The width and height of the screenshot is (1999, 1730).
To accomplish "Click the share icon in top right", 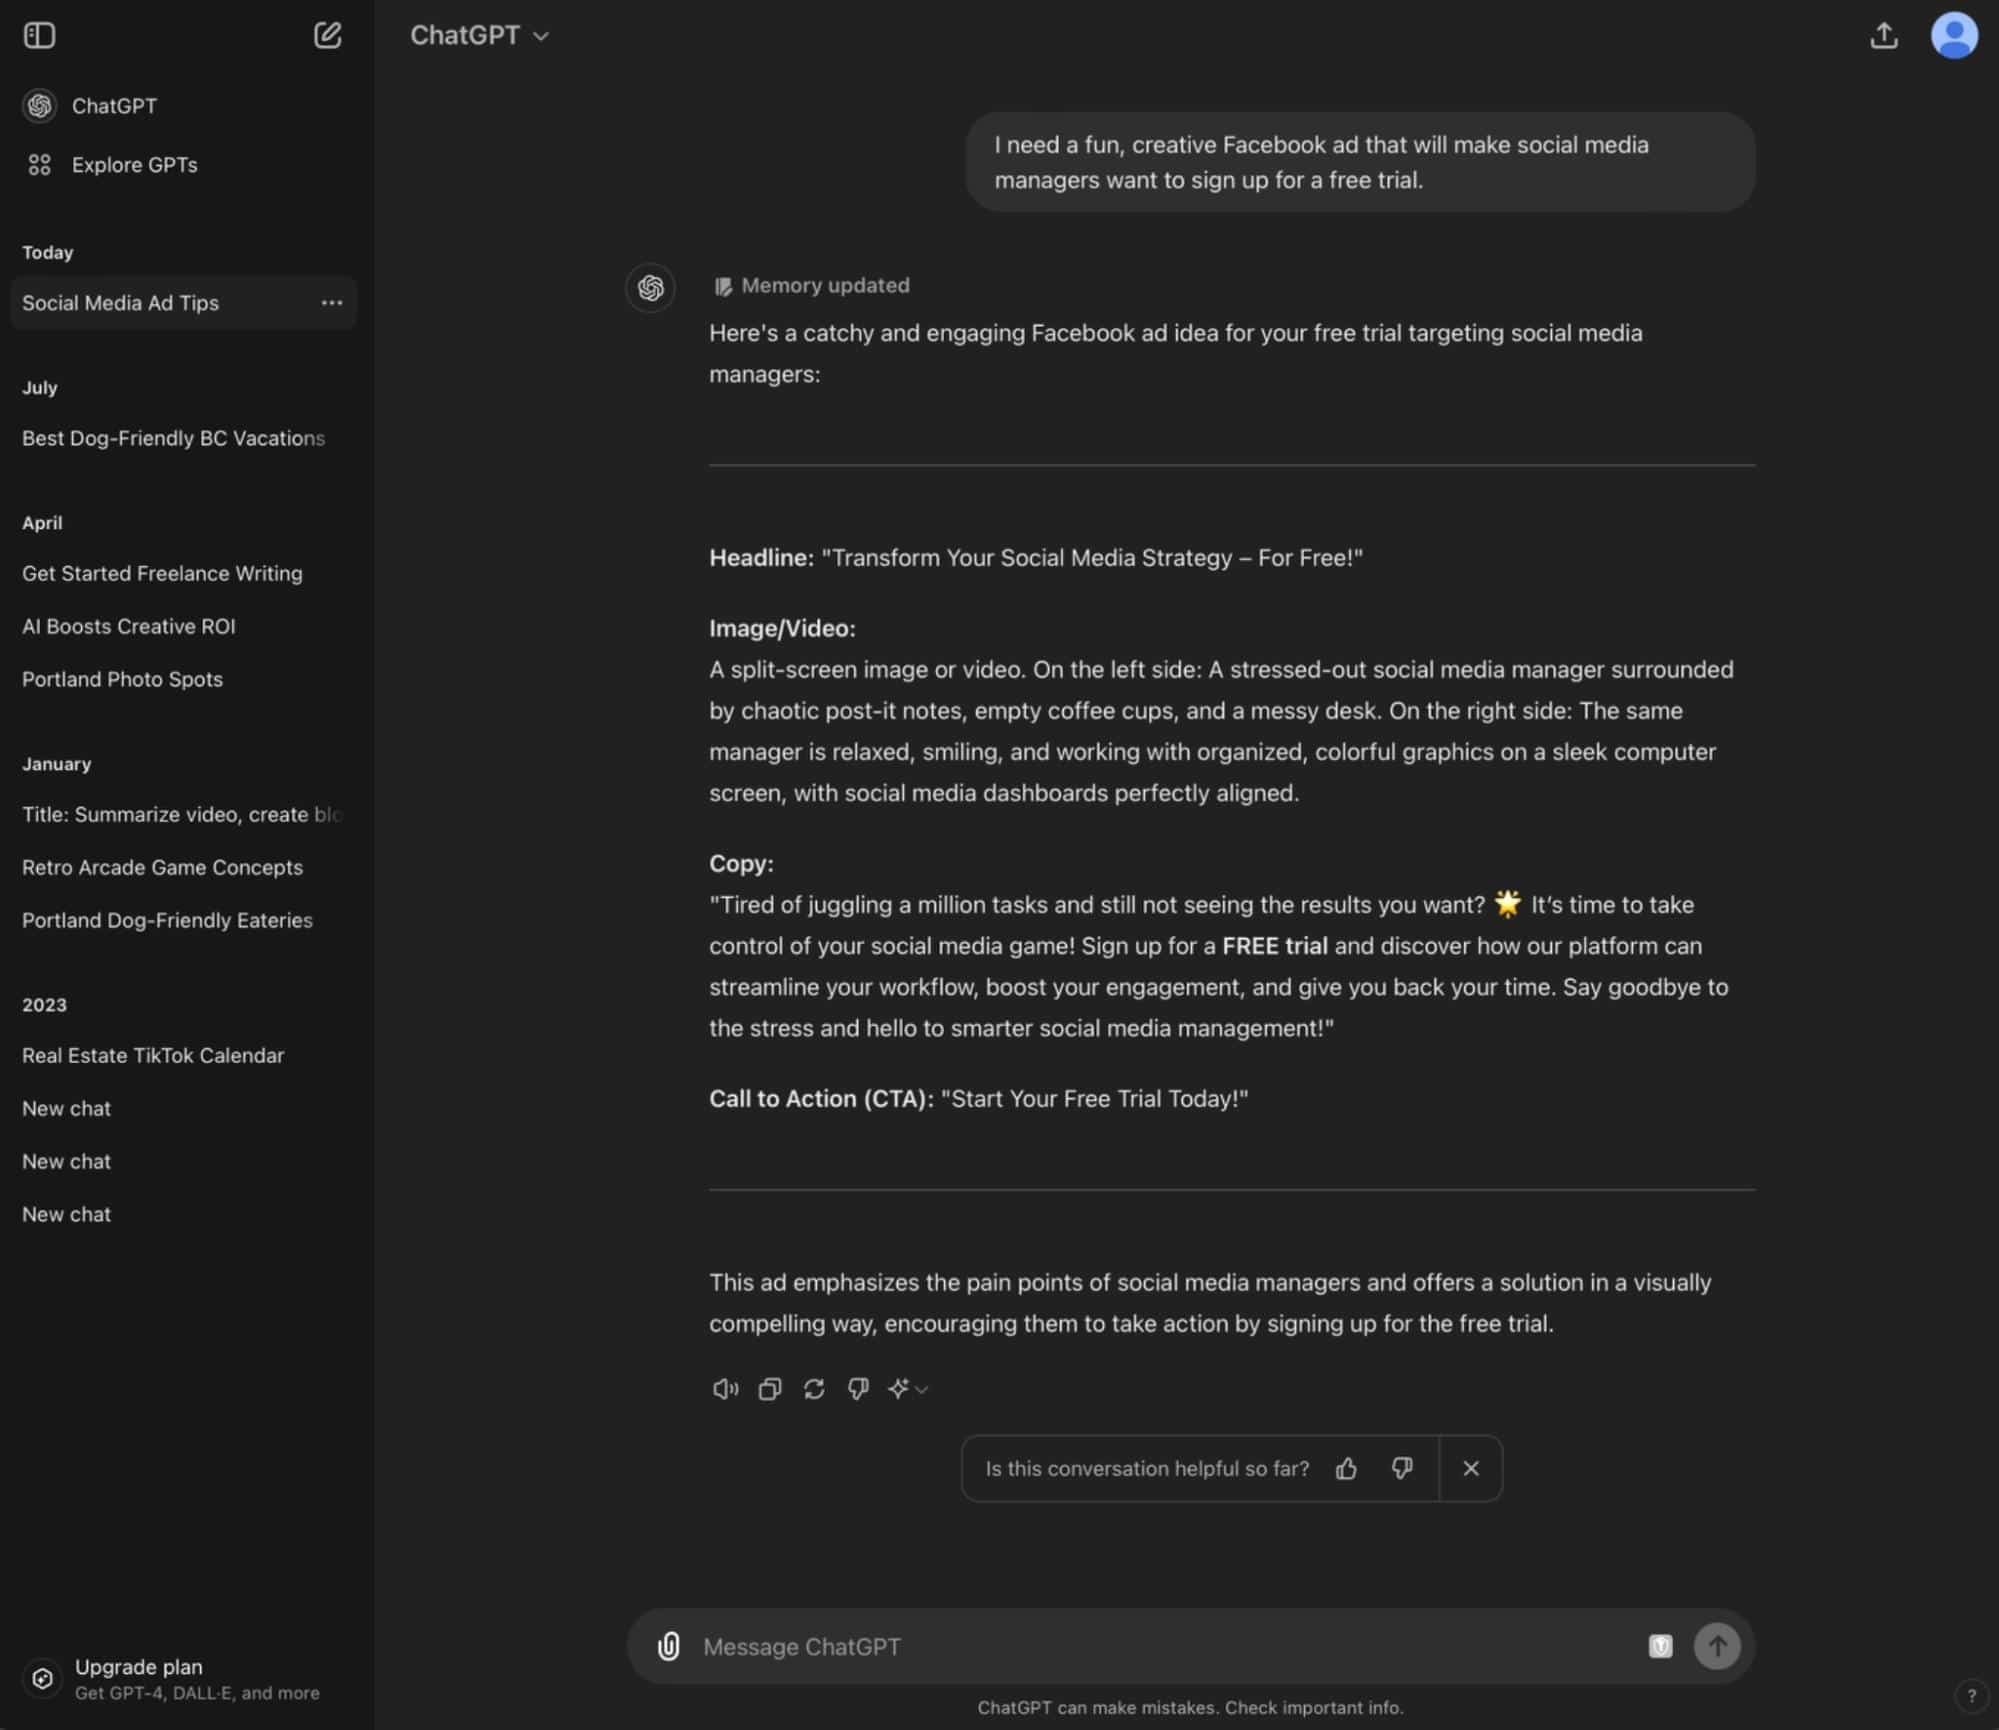I will pyautogui.click(x=1884, y=35).
